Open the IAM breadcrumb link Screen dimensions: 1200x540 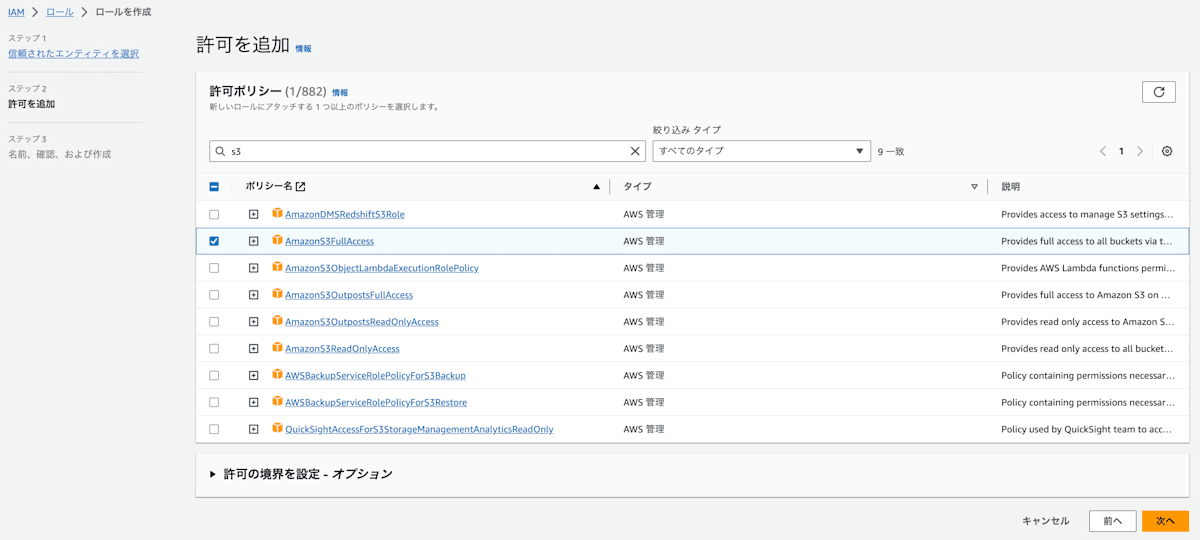pyautogui.click(x=16, y=12)
